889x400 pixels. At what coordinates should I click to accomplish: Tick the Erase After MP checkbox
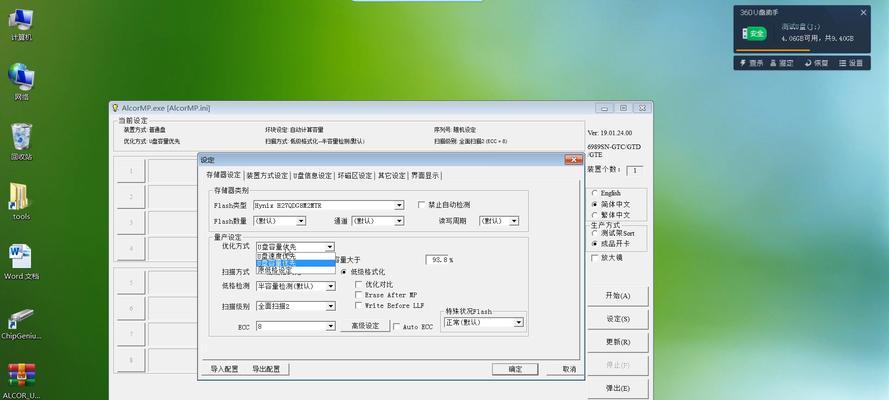358,295
